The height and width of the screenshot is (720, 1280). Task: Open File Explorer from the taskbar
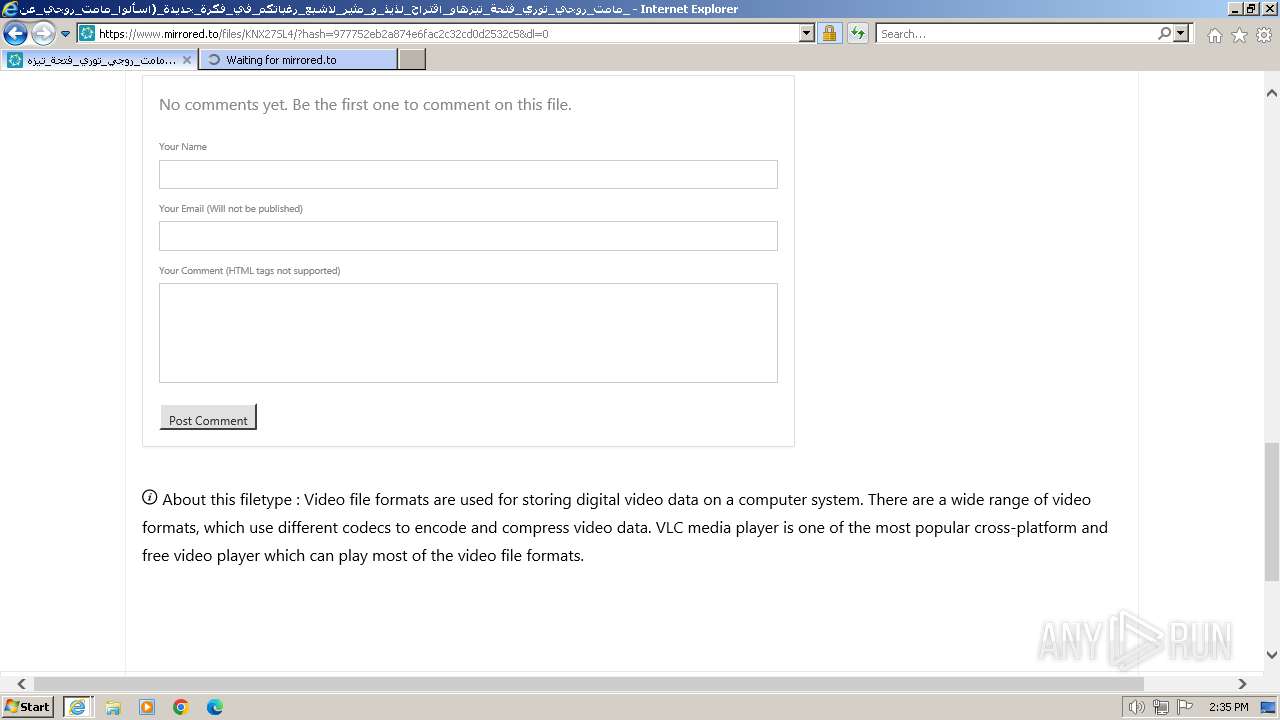click(113, 707)
